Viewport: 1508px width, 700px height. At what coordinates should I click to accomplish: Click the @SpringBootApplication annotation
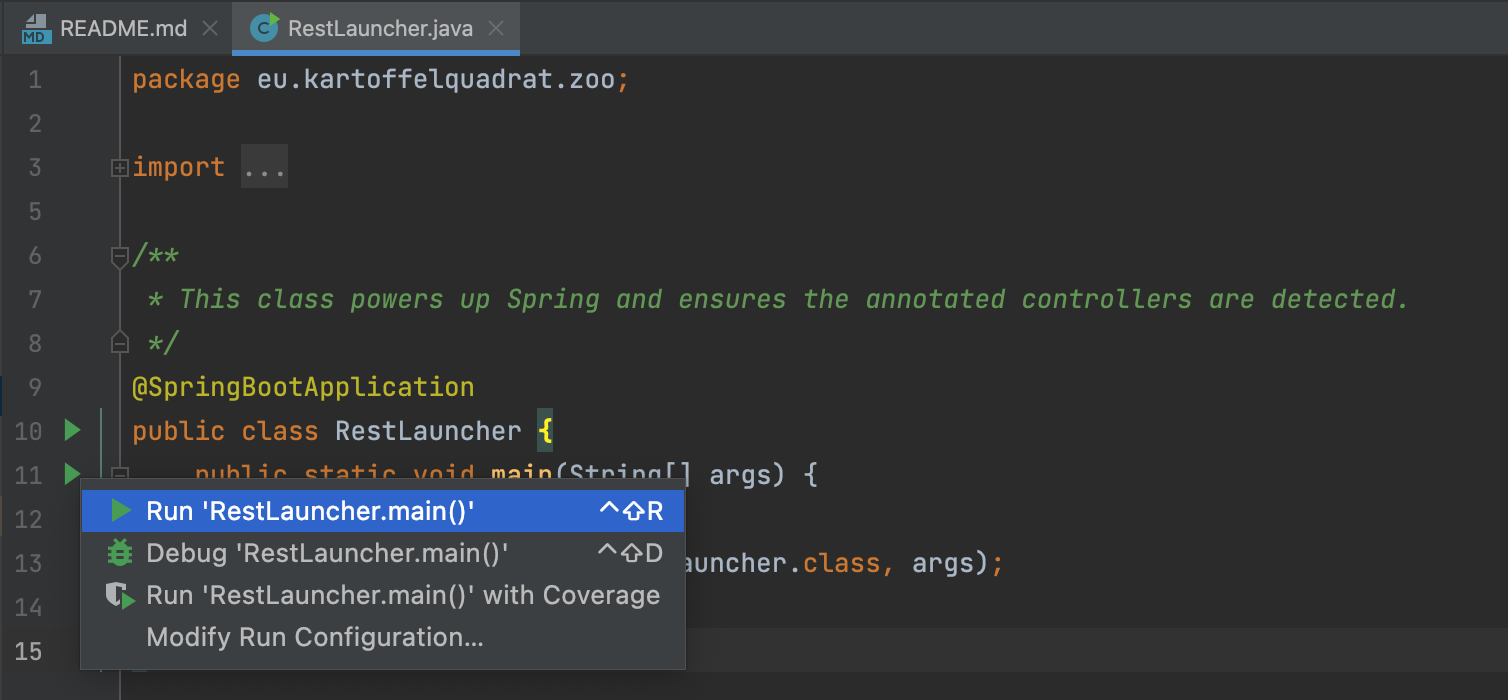tap(303, 387)
